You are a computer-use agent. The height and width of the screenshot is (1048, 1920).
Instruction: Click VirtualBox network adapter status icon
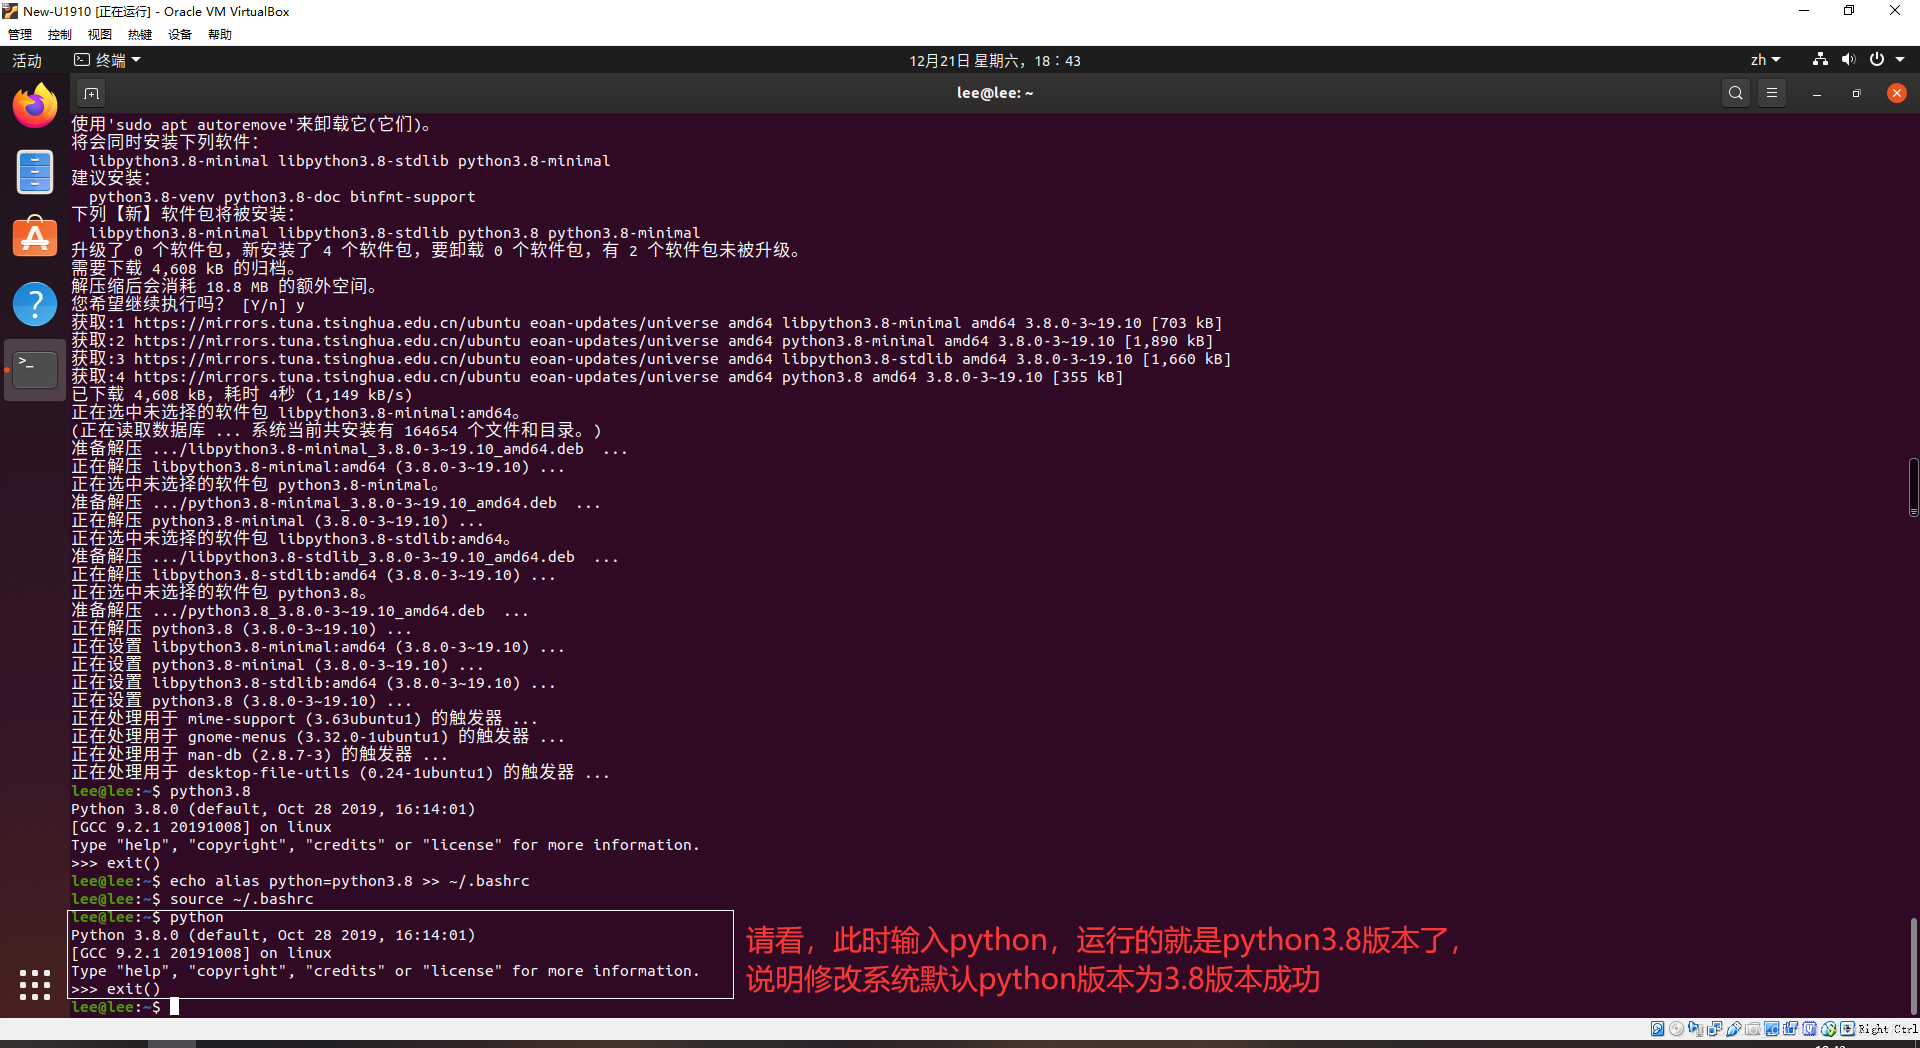[1714, 1028]
